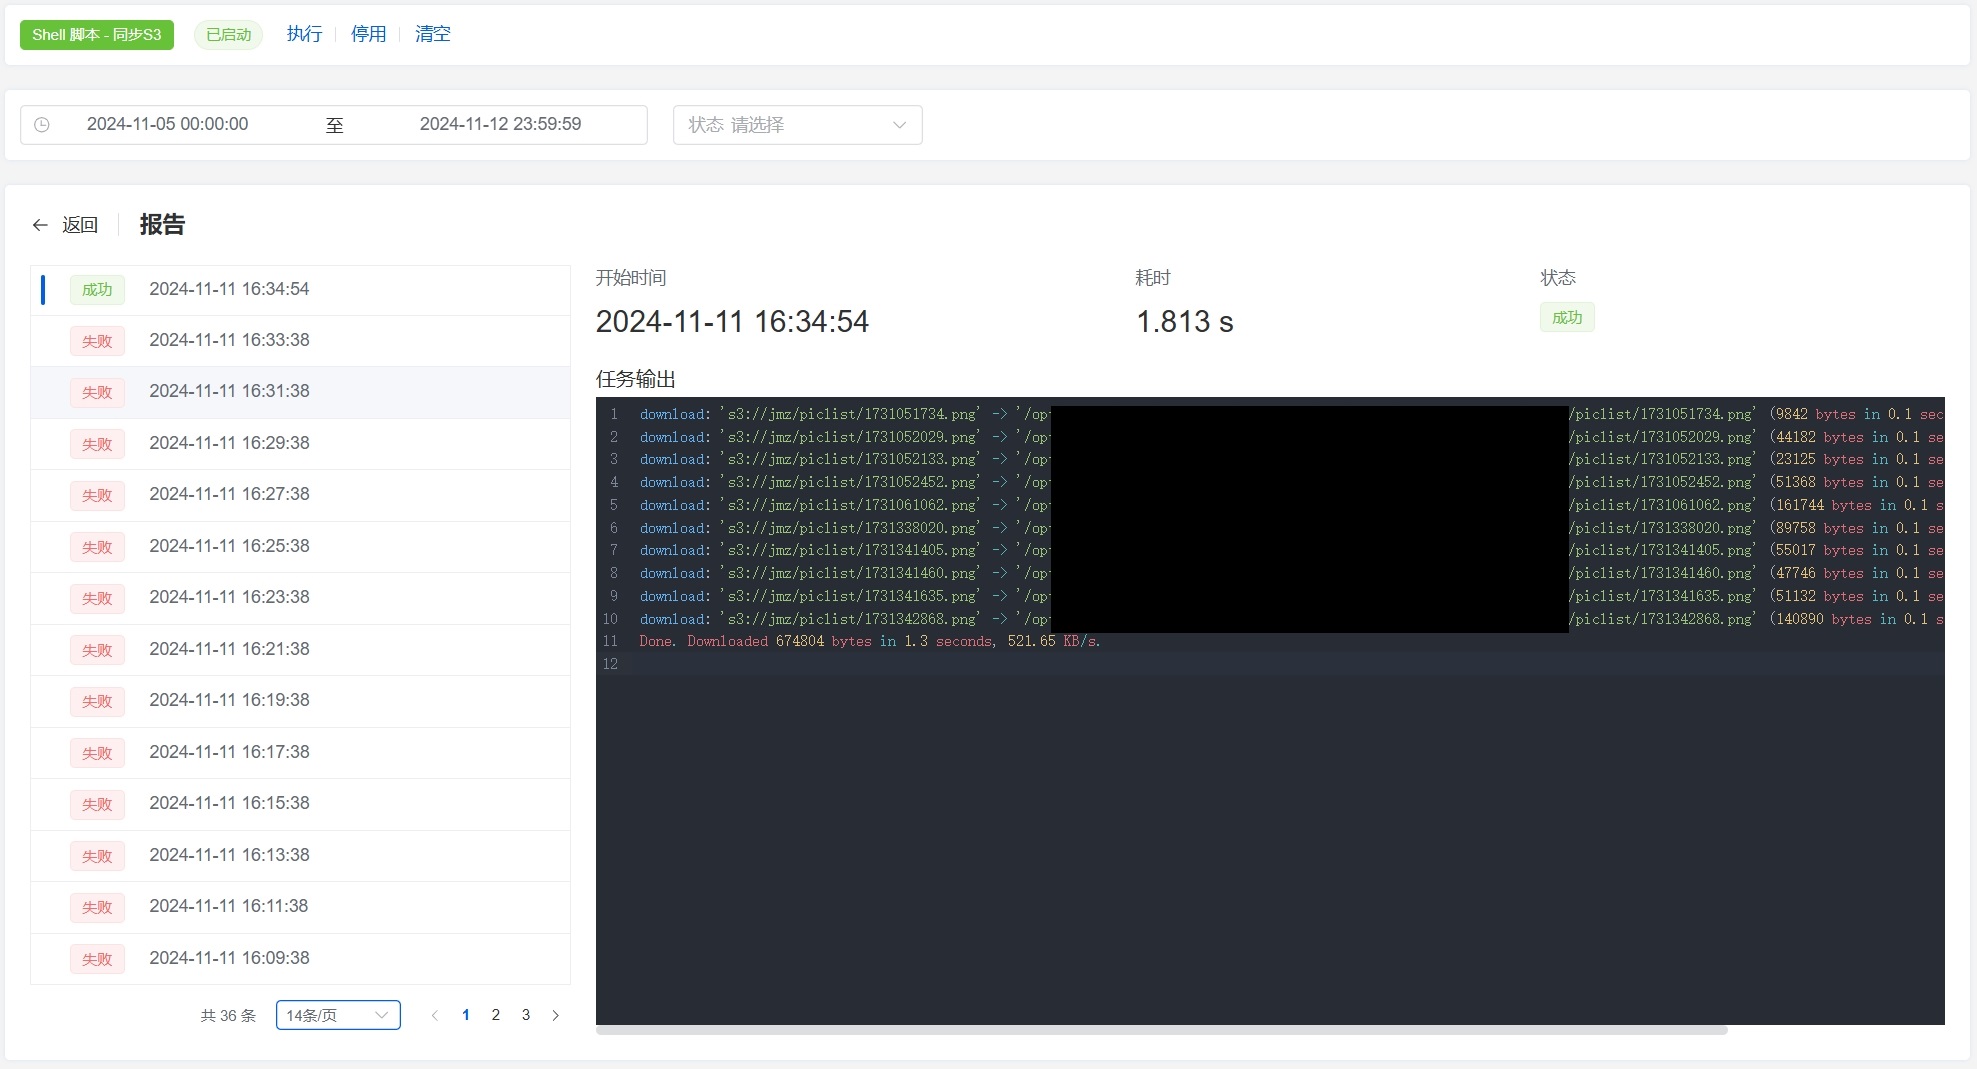The height and width of the screenshot is (1069, 1977).
Task: Click output line 11 'Done. Downloaded 674804 bytes'
Action: pyautogui.click(x=870, y=642)
